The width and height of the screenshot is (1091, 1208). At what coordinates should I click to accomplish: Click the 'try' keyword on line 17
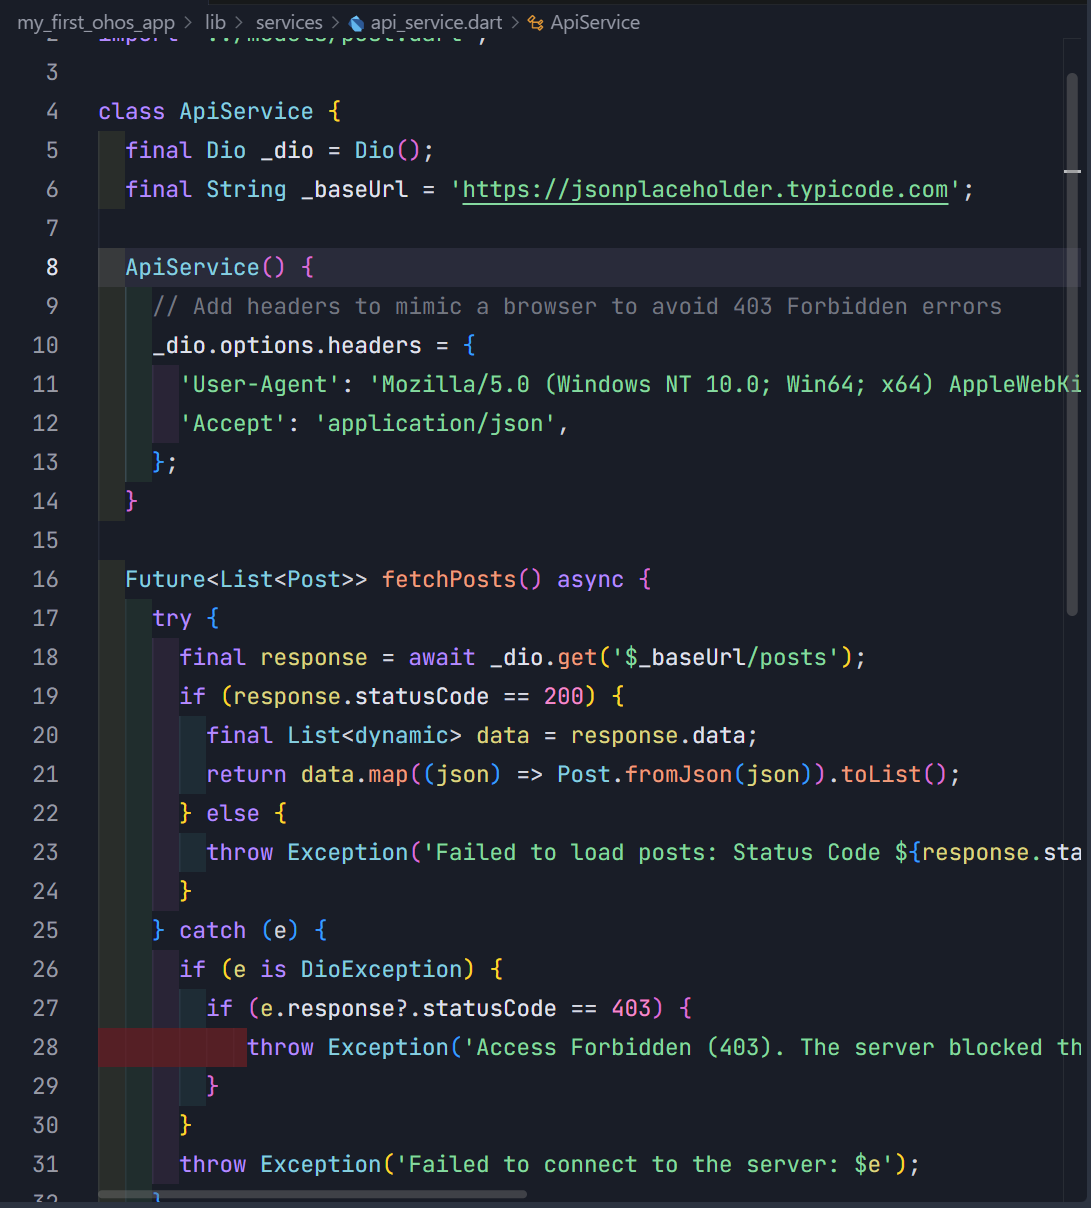click(x=172, y=618)
